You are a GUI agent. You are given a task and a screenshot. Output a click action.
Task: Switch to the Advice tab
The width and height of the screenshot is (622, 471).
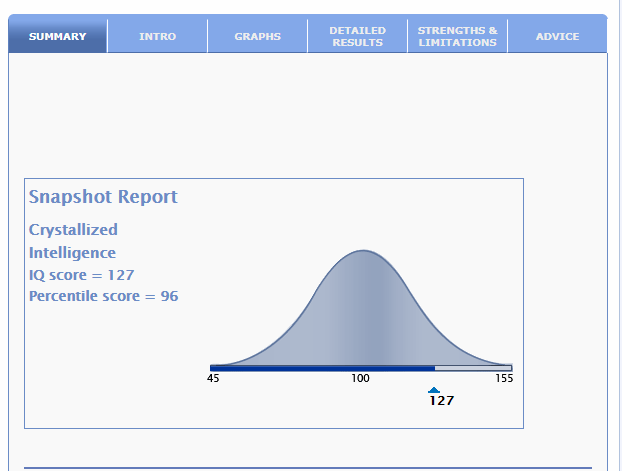[557, 37]
